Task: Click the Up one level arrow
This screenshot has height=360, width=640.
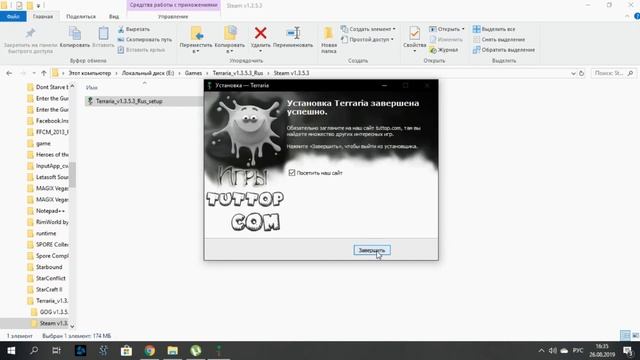Action: (x=44, y=73)
